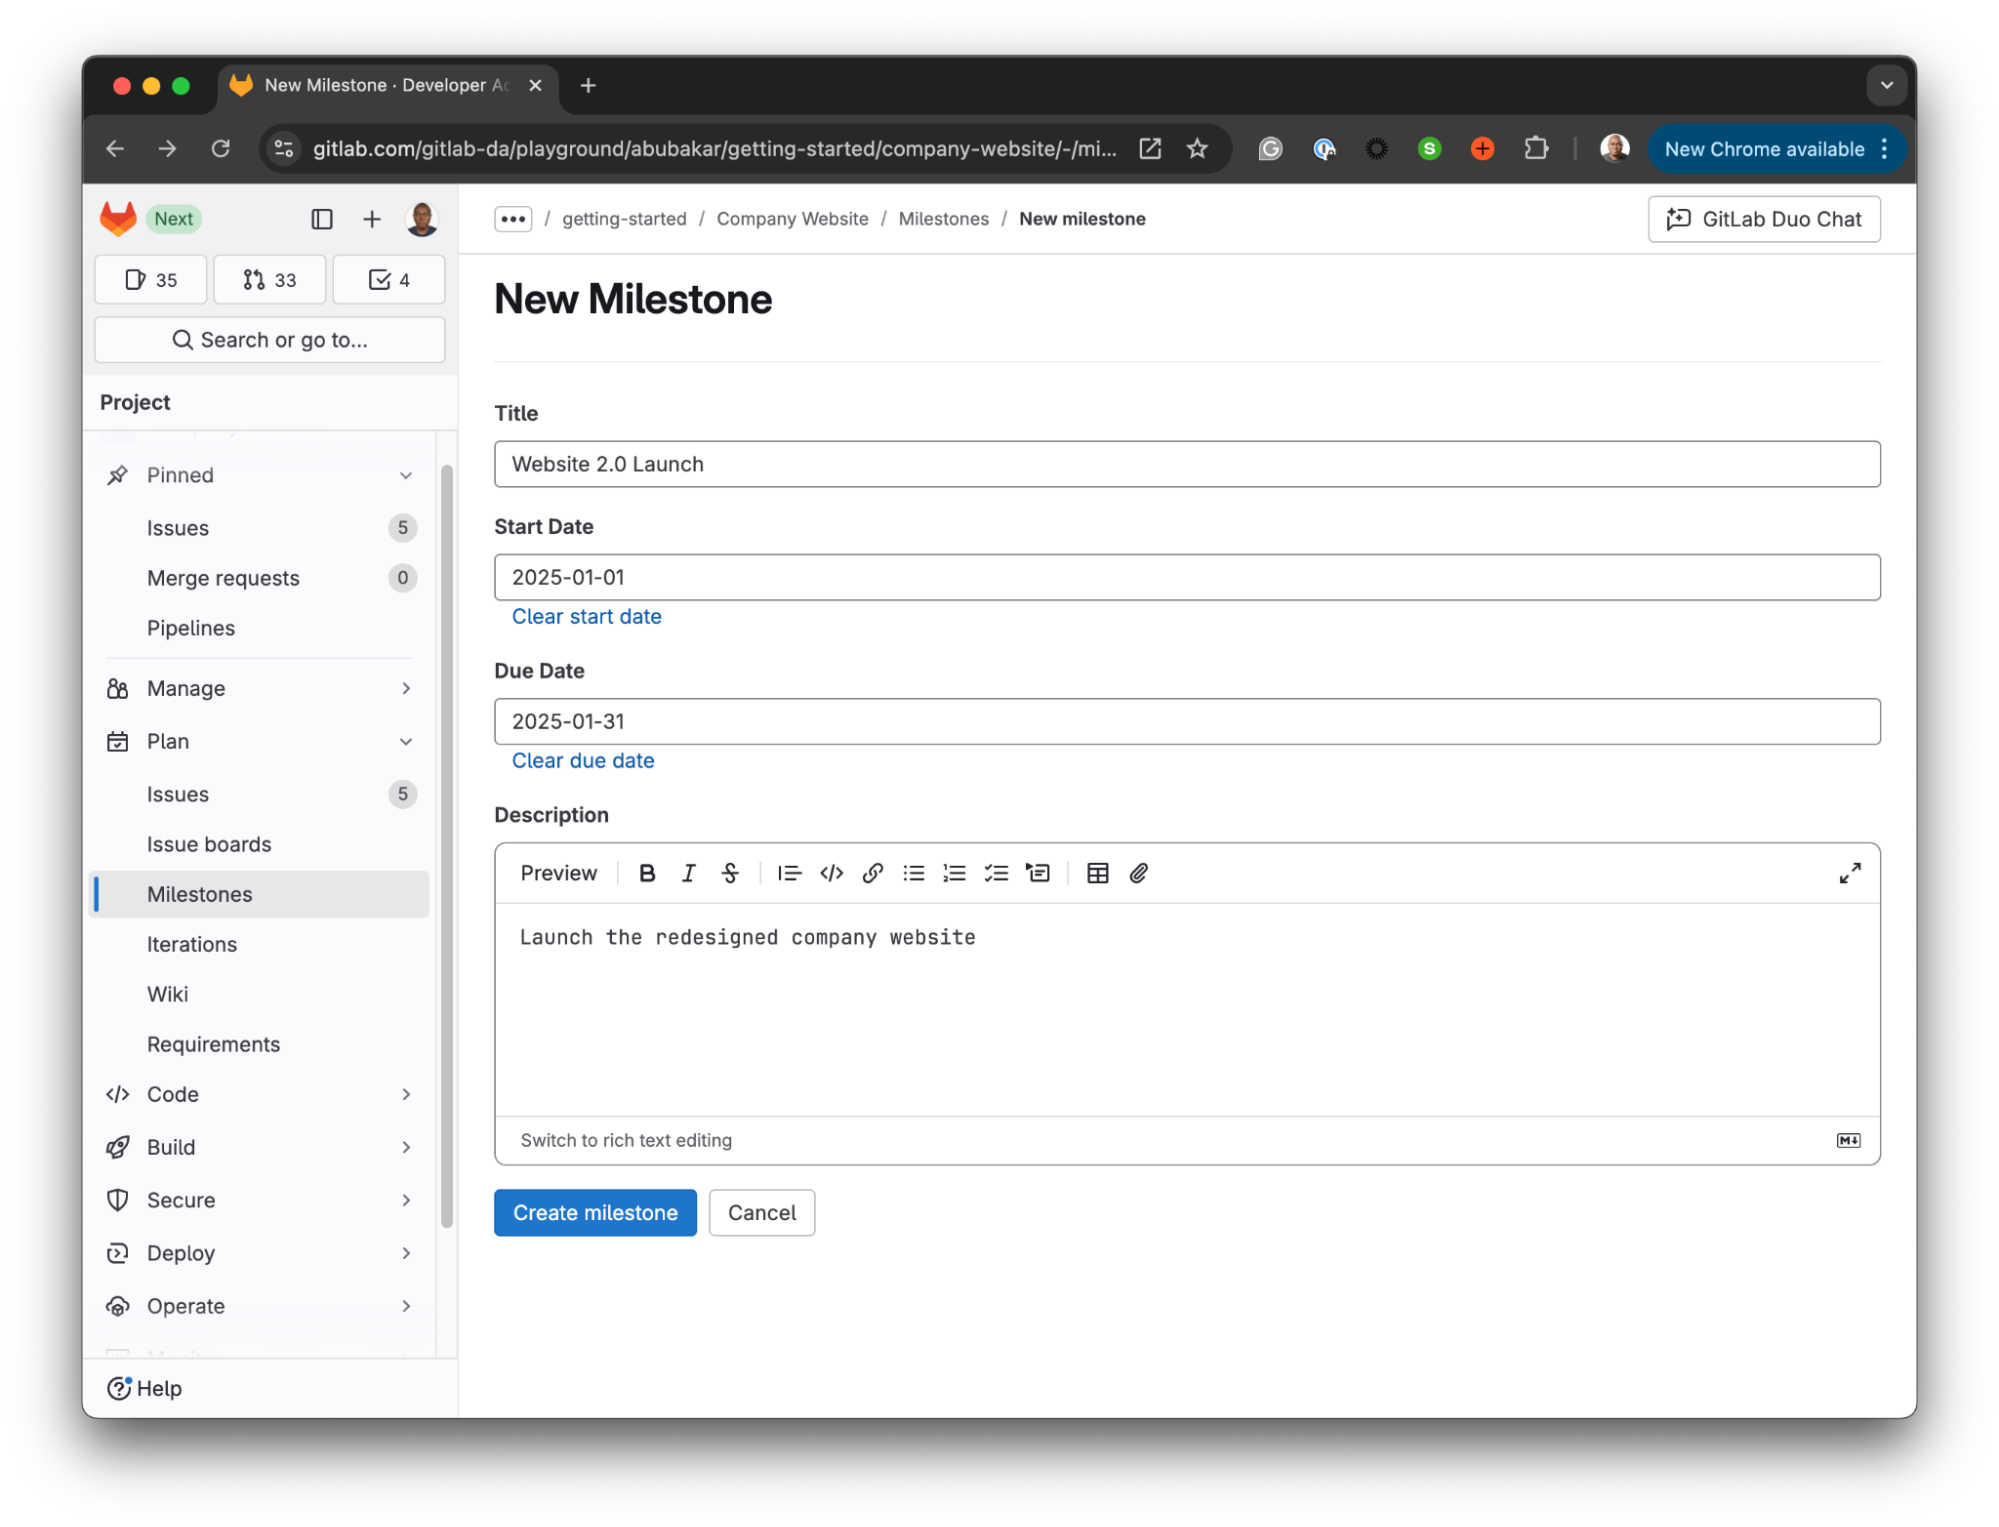Switch to Preview tab in editor
The width and height of the screenshot is (1999, 1527).
pyautogui.click(x=558, y=871)
